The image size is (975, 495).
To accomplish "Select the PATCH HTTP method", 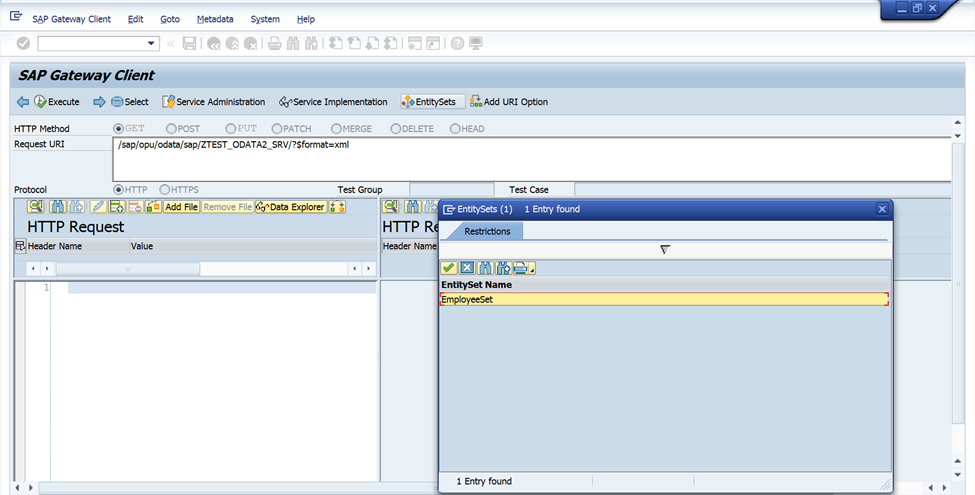I will click(x=277, y=129).
